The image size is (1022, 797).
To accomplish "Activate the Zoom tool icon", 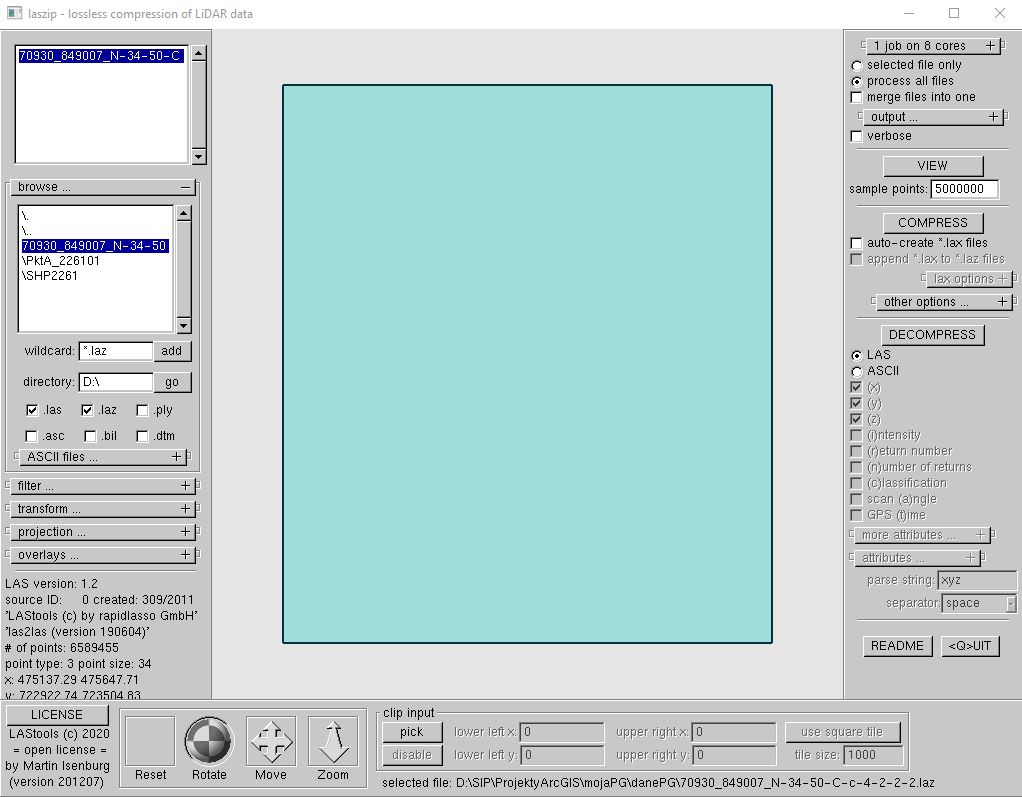I will pyautogui.click(x=333, y=741).
